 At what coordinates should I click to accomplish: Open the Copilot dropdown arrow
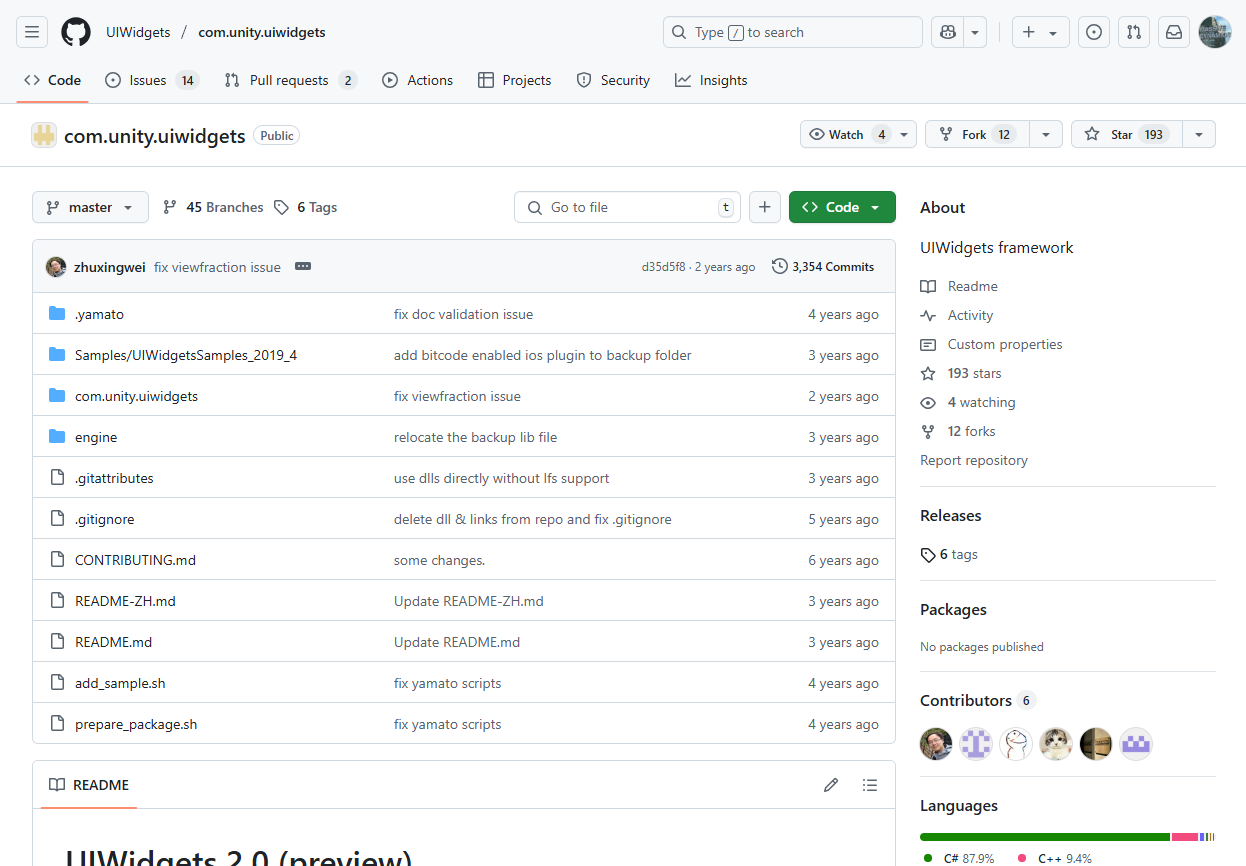974,32
